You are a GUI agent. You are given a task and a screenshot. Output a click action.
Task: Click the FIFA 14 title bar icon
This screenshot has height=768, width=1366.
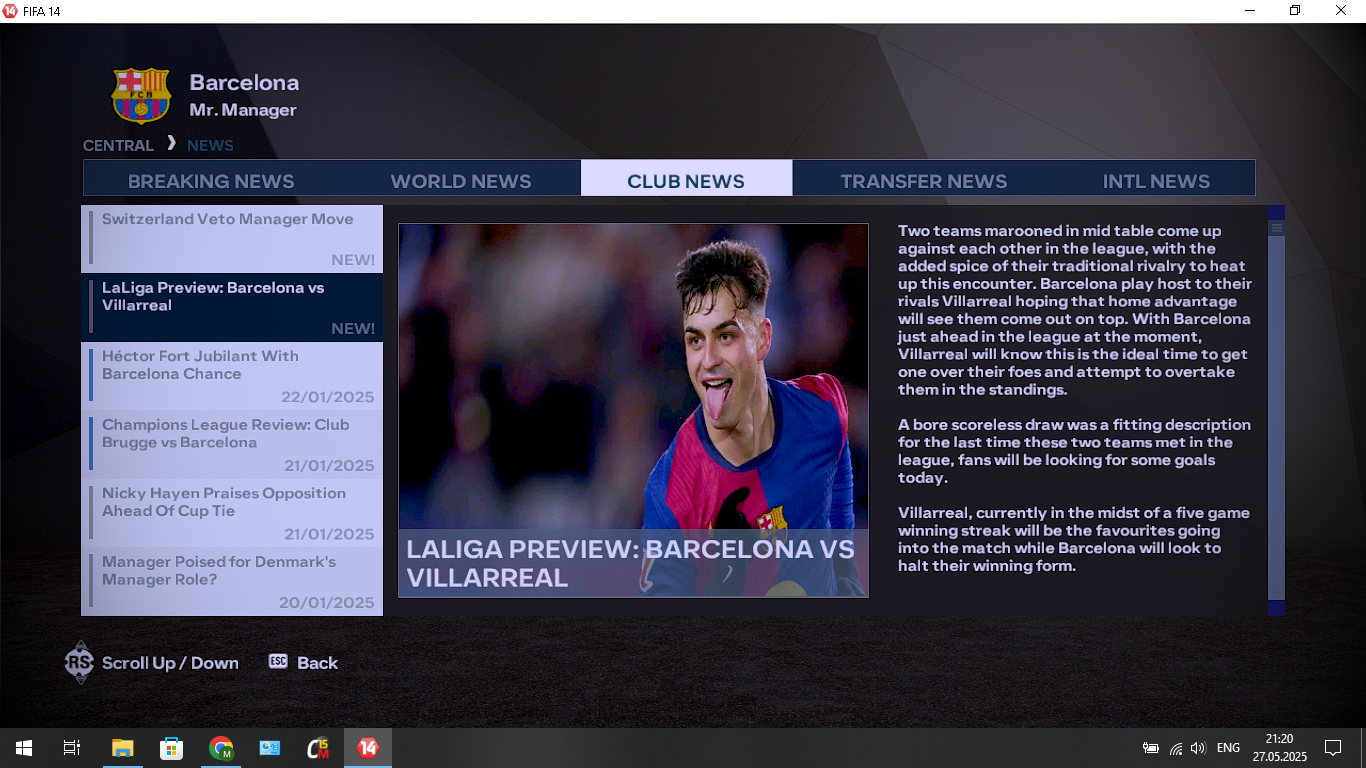tap(10, 11)
